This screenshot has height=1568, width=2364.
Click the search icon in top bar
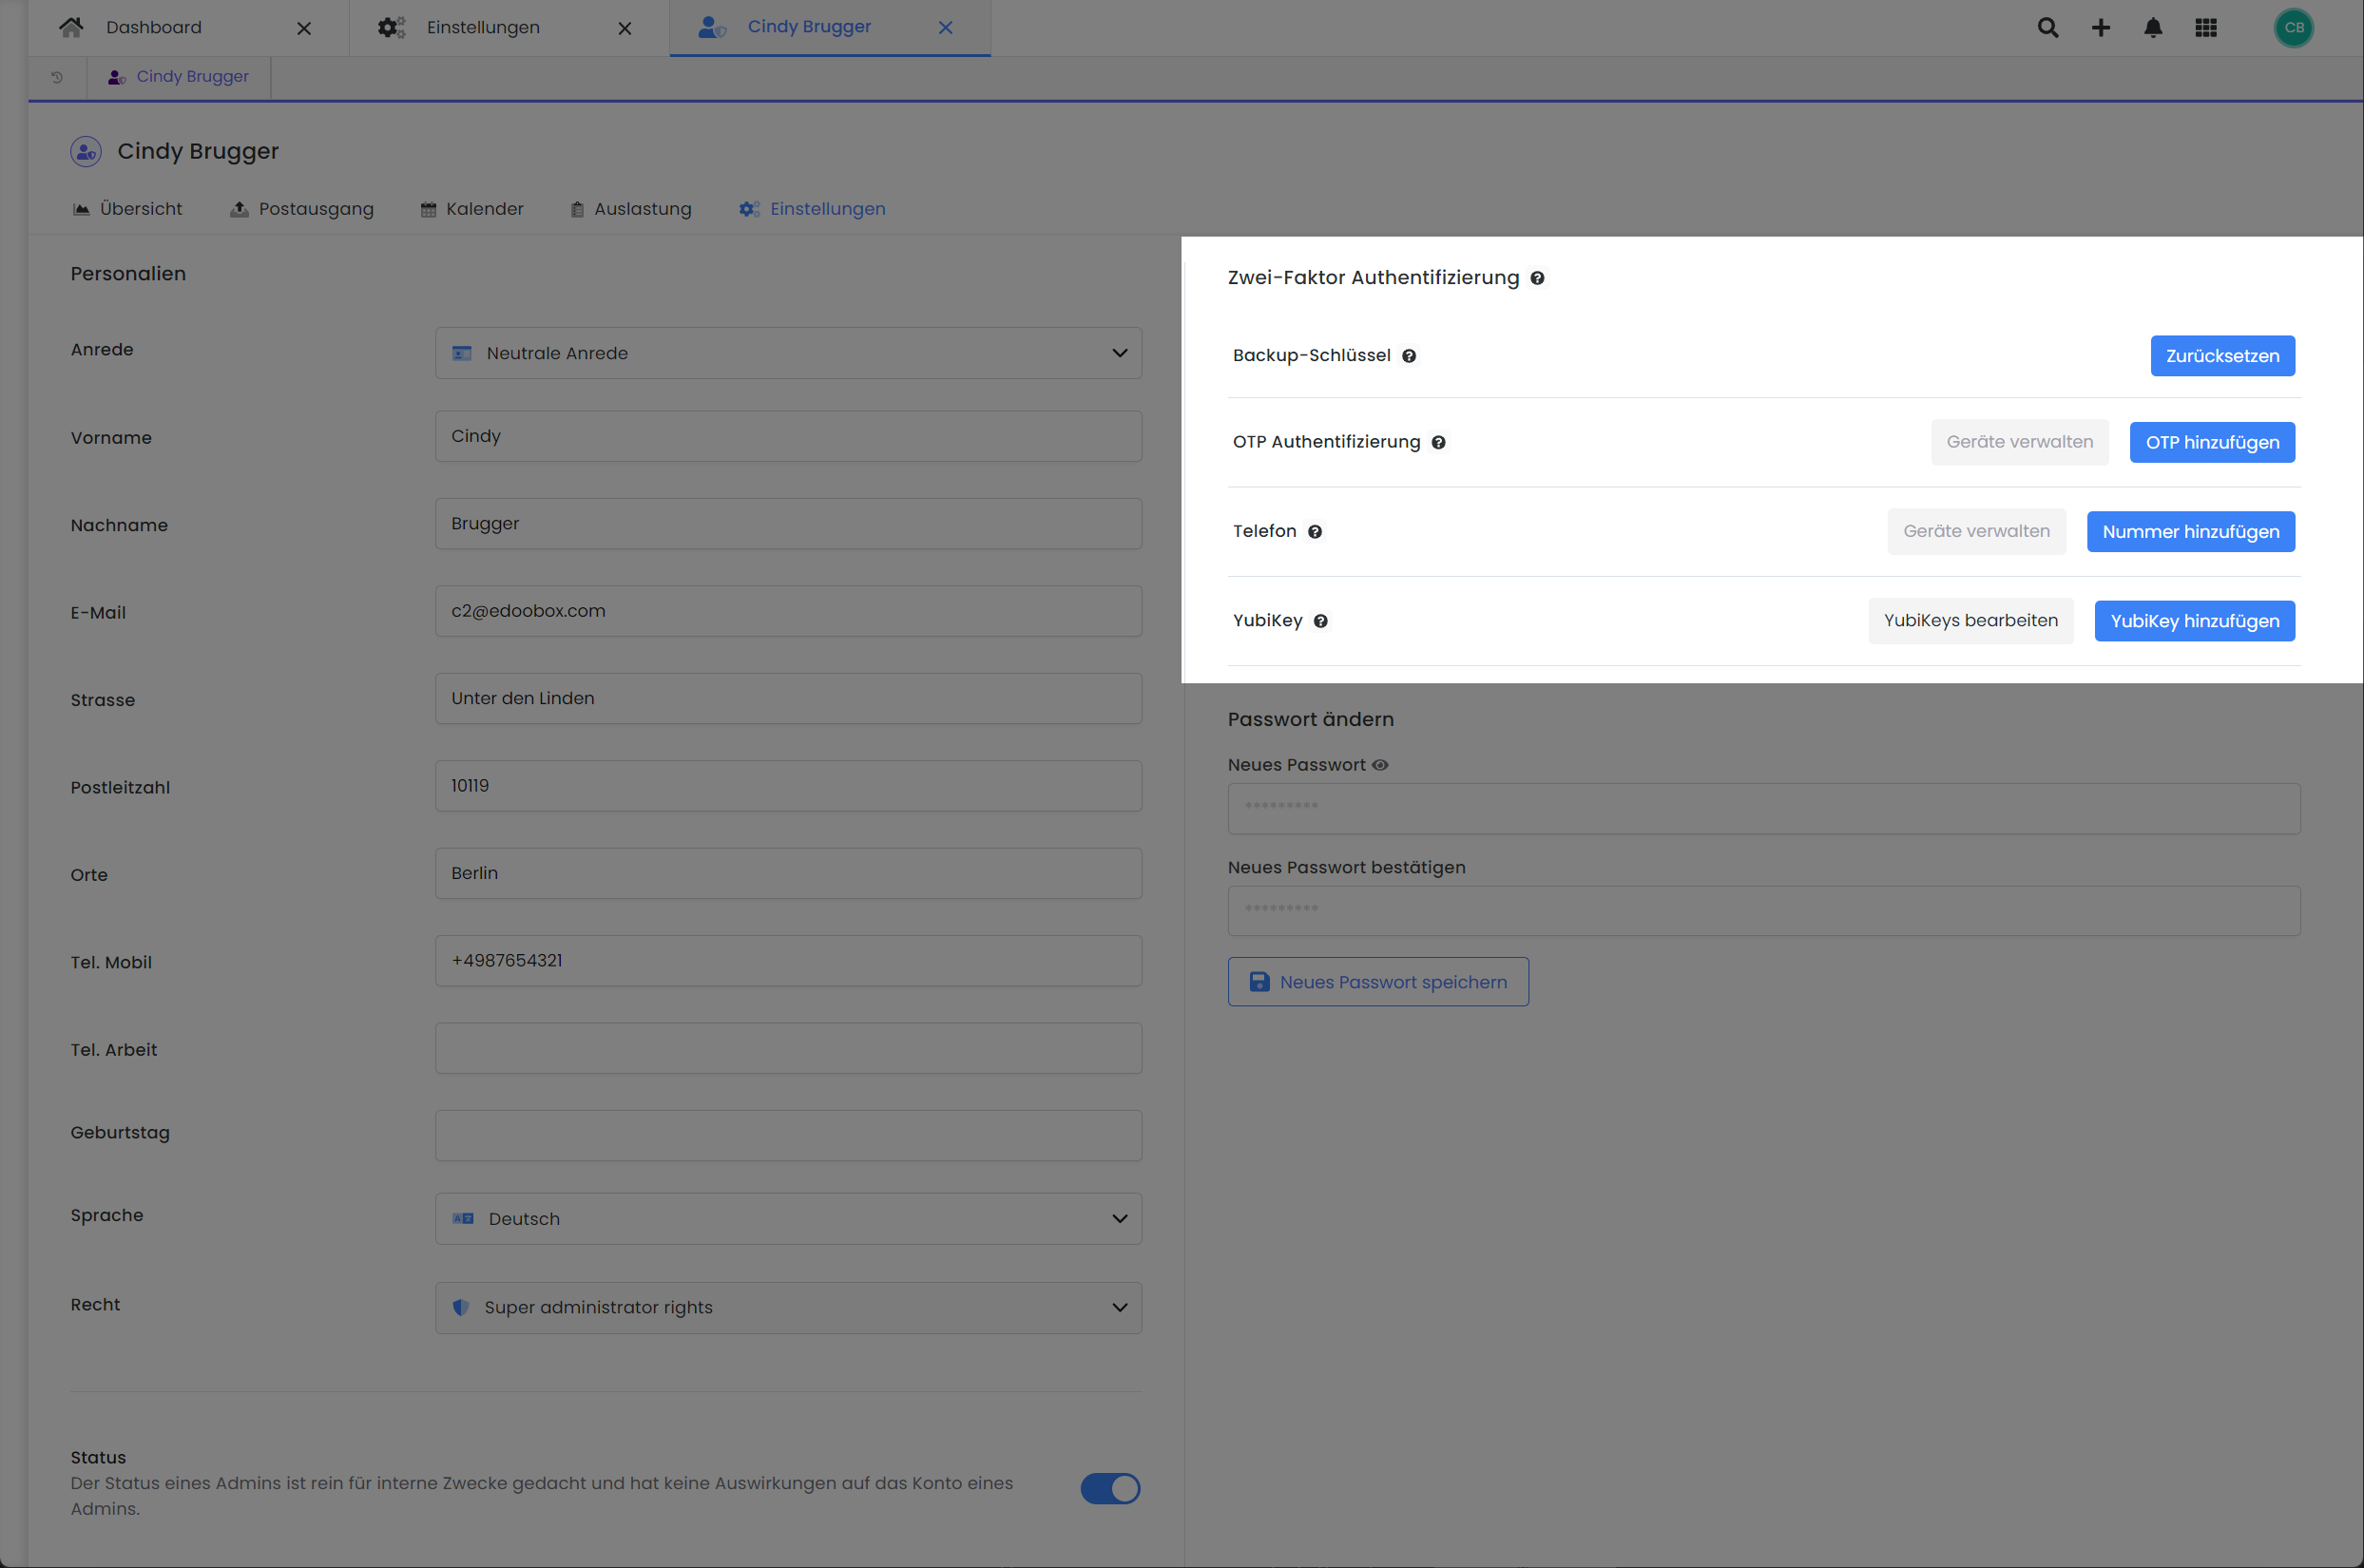pos(2047,27)
